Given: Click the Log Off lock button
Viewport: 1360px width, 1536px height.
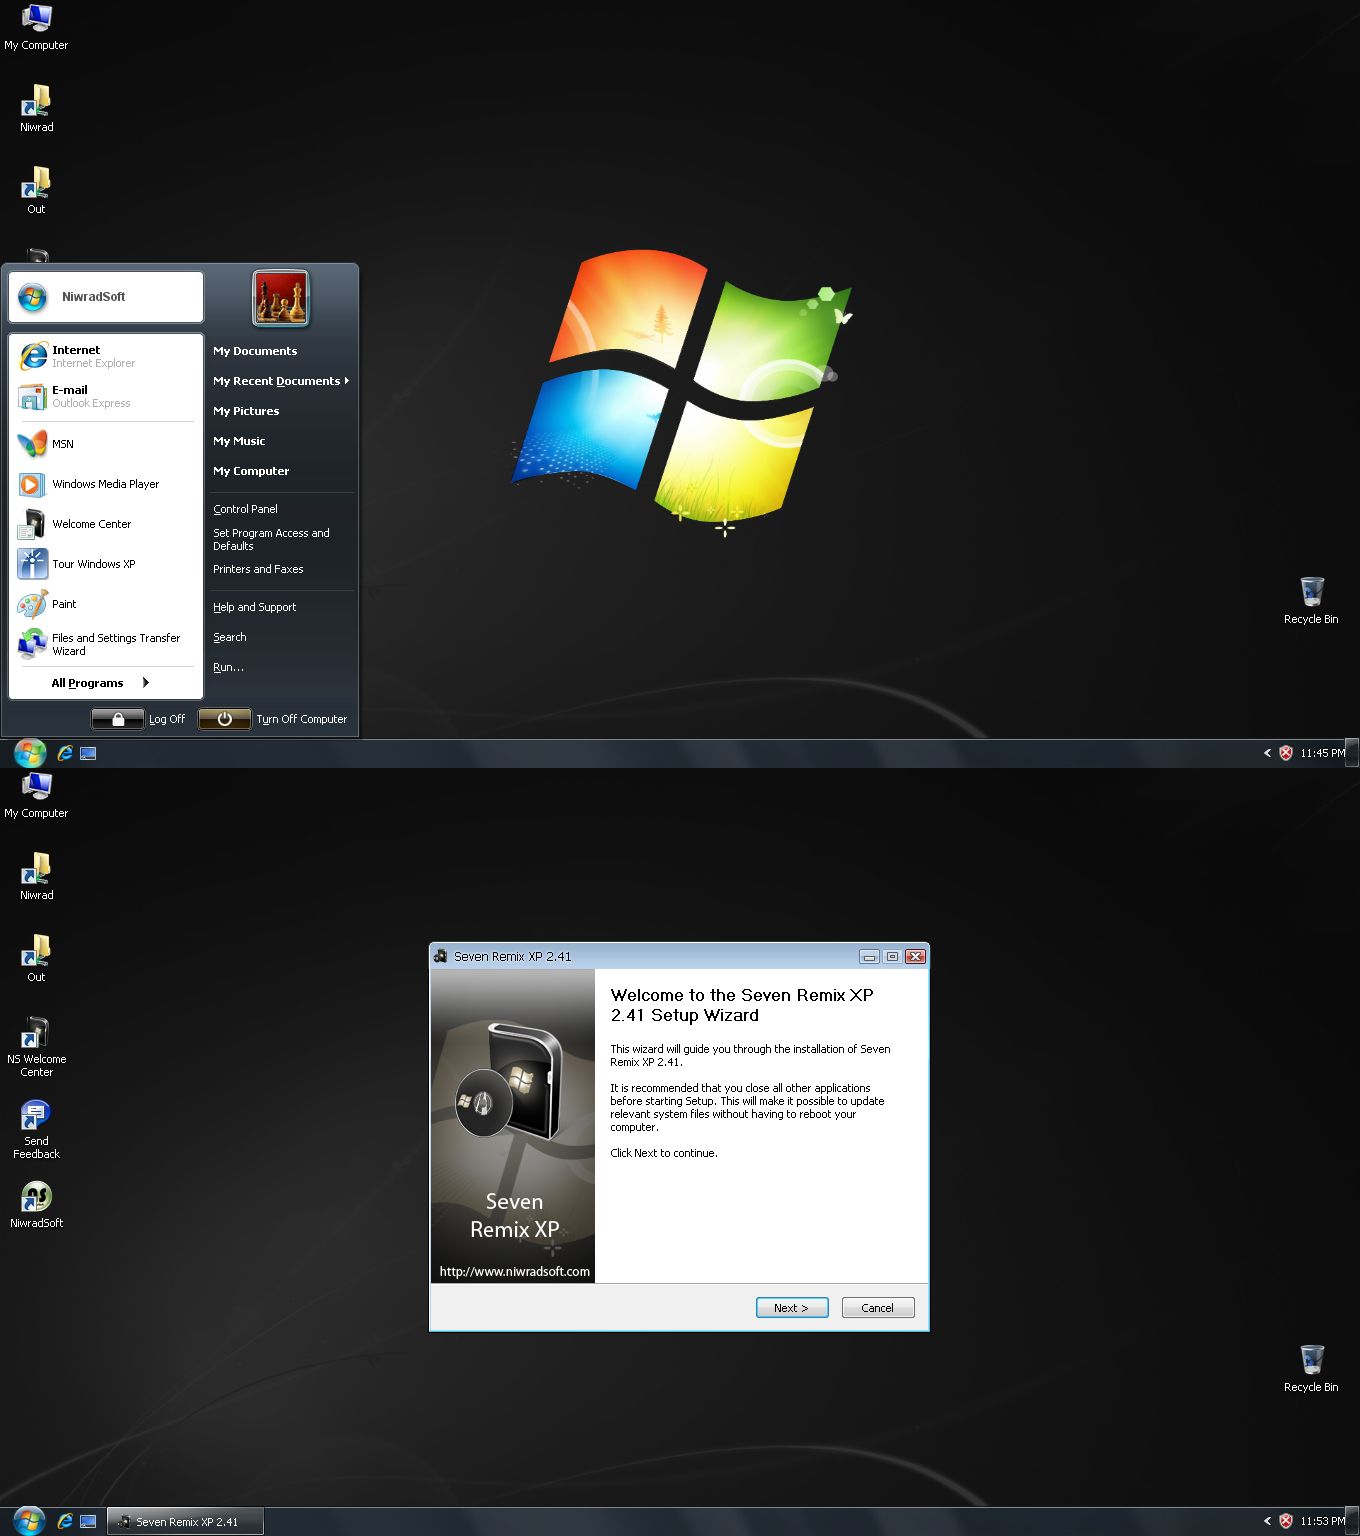Looking at the screenshot, I should click(x=118, y=719).
